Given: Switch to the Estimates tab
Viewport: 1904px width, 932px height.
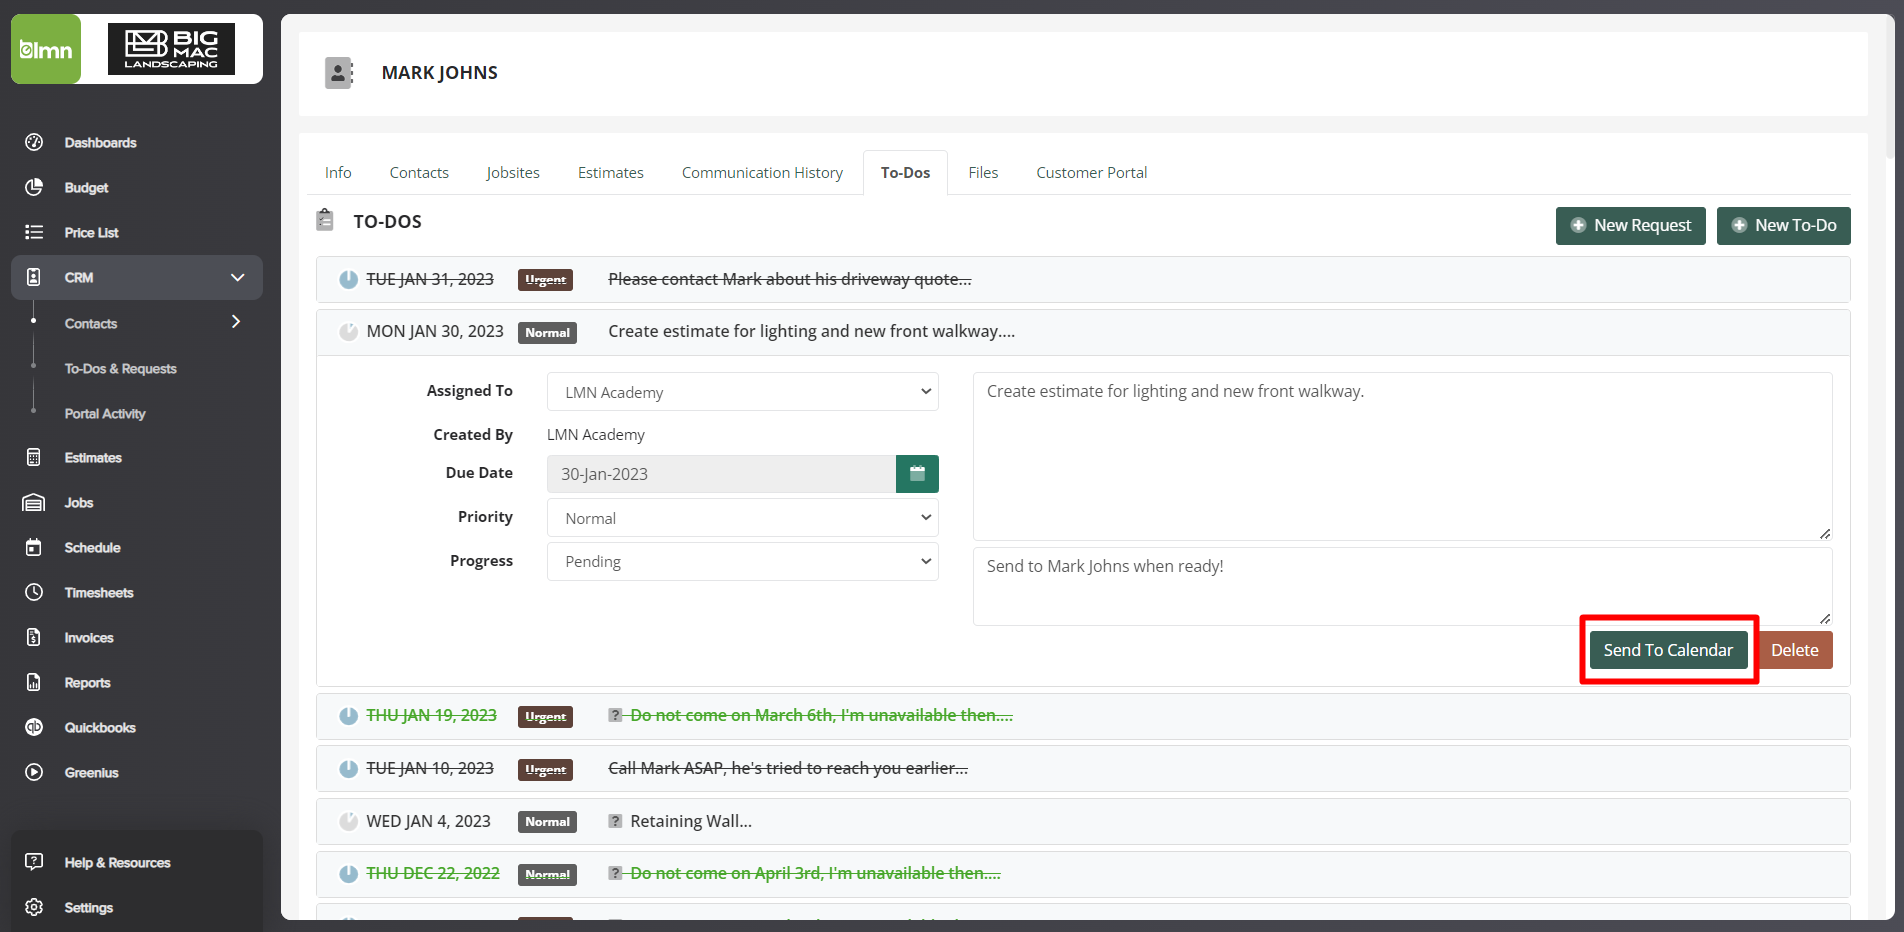Looking at the screenshot, I should click(x=611, y=172).
